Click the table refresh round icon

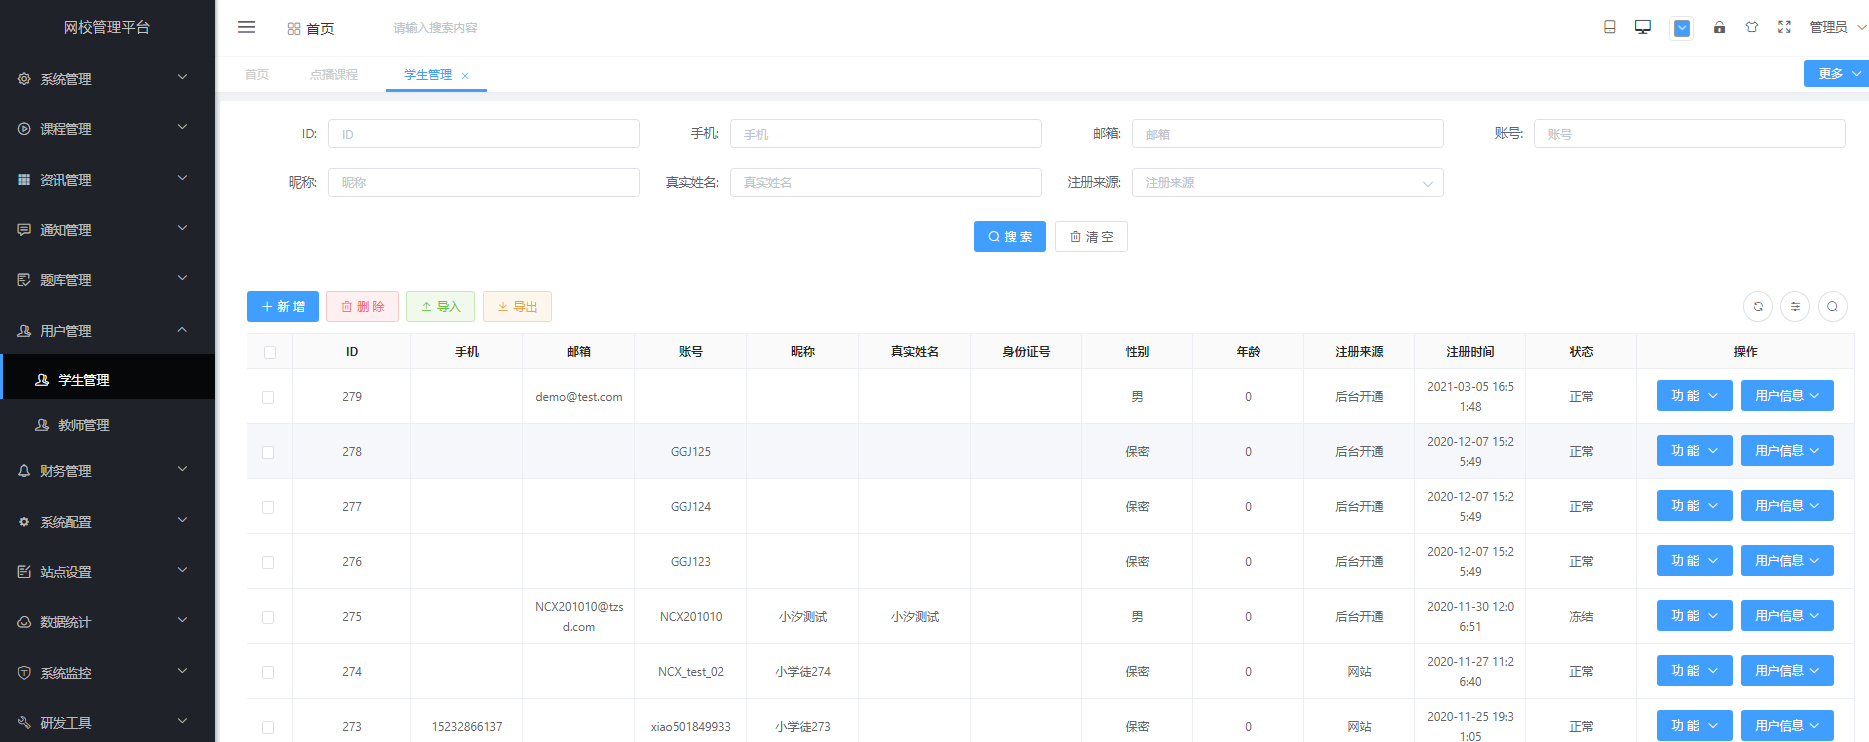click(x=1758, y=306)
